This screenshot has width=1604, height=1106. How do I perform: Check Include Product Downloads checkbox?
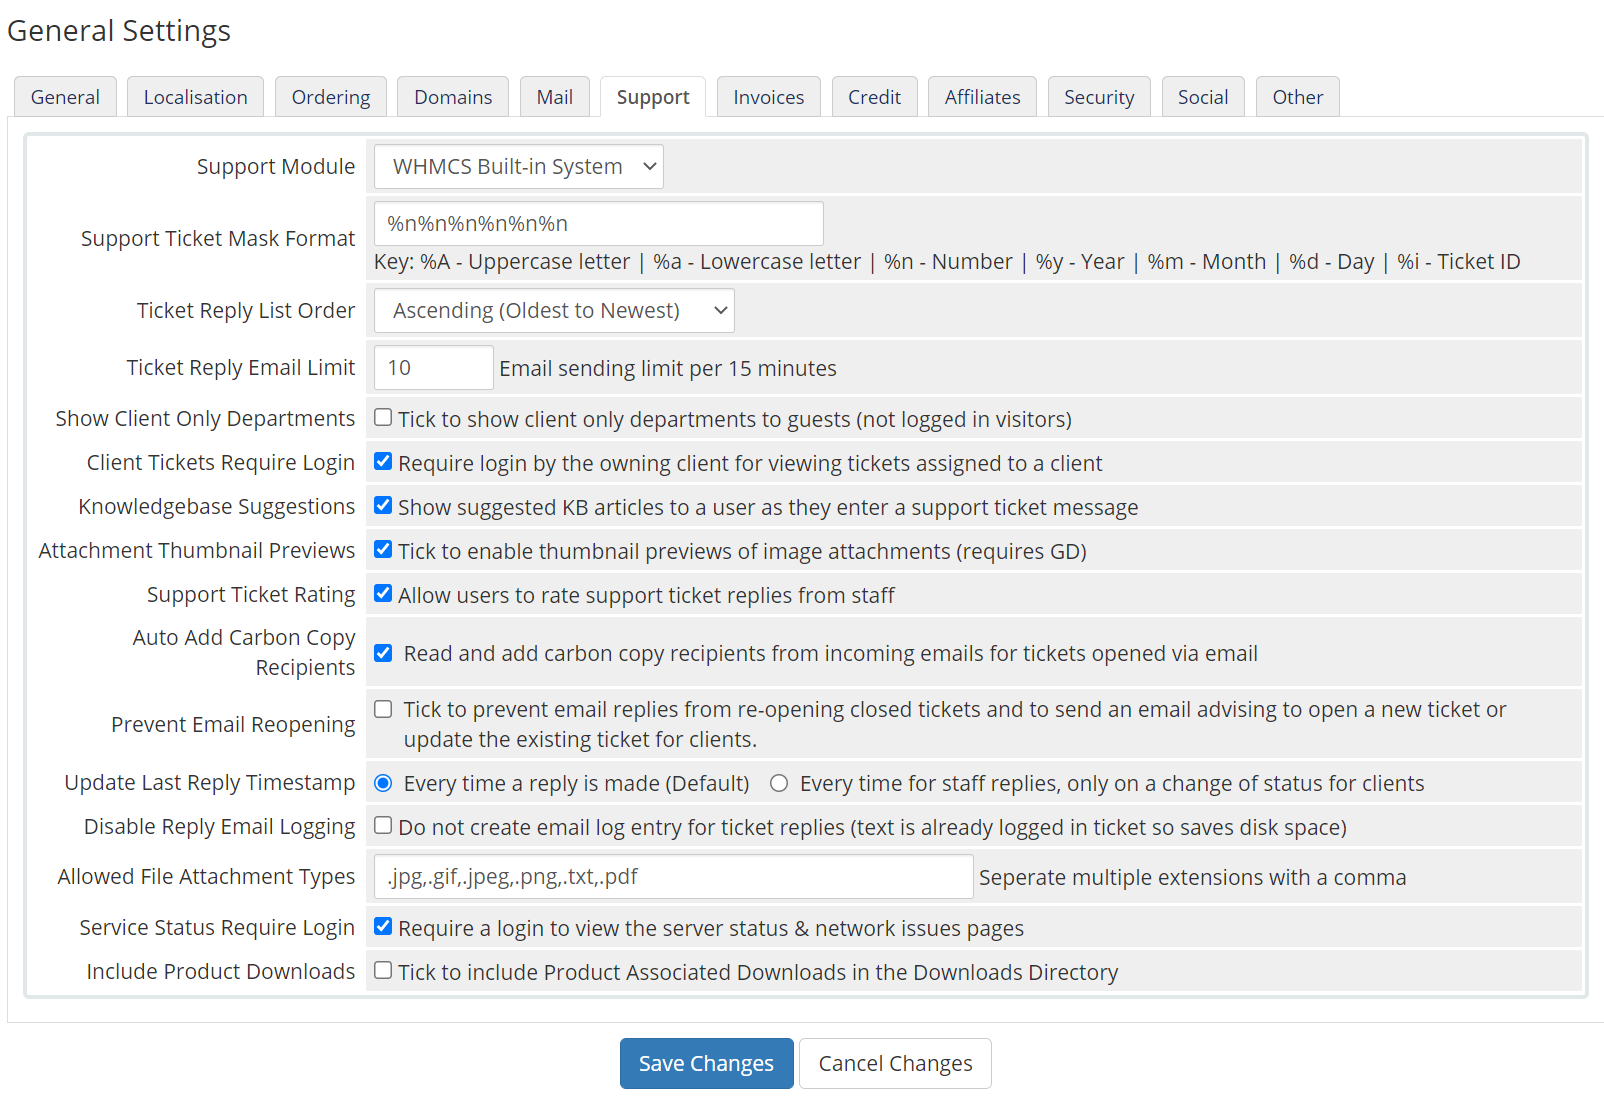[x=383, y=971]
